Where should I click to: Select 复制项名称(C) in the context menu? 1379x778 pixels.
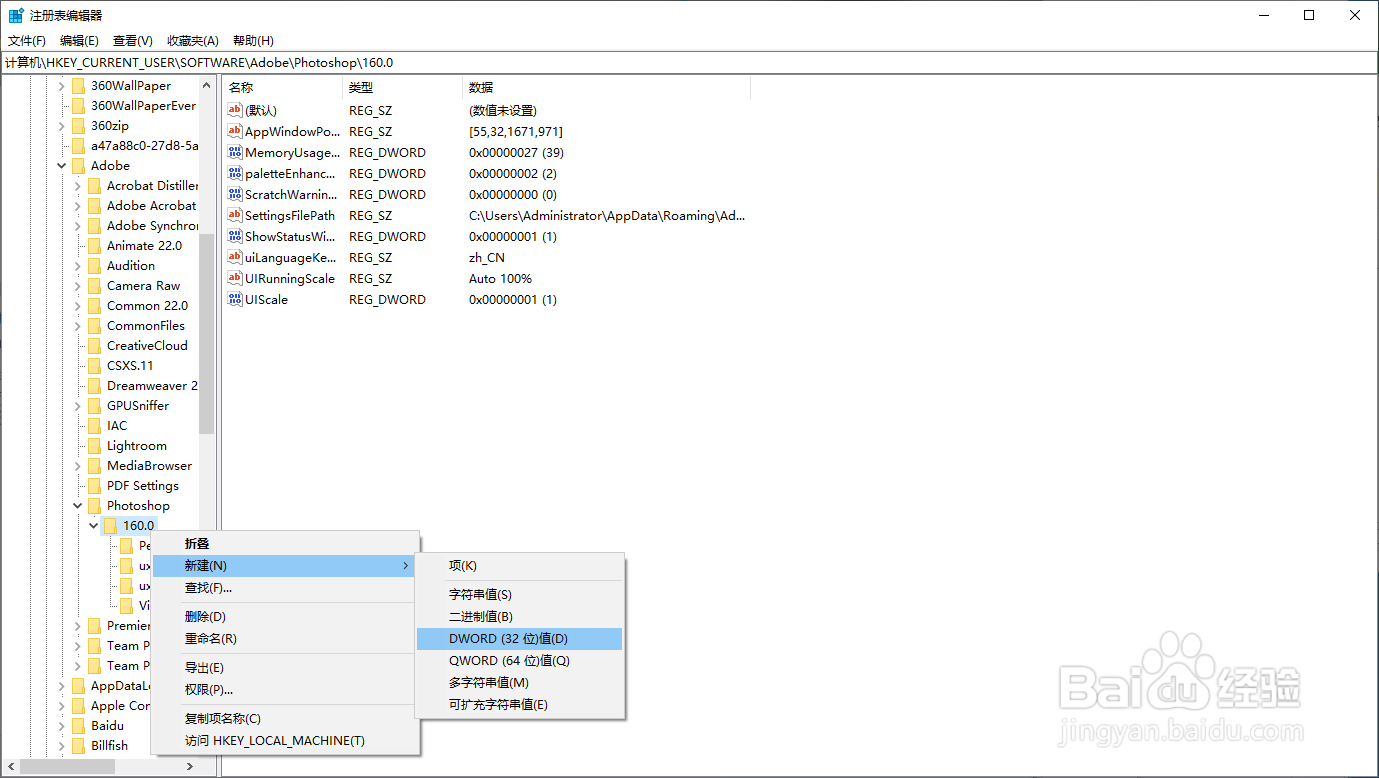(285, 719)
